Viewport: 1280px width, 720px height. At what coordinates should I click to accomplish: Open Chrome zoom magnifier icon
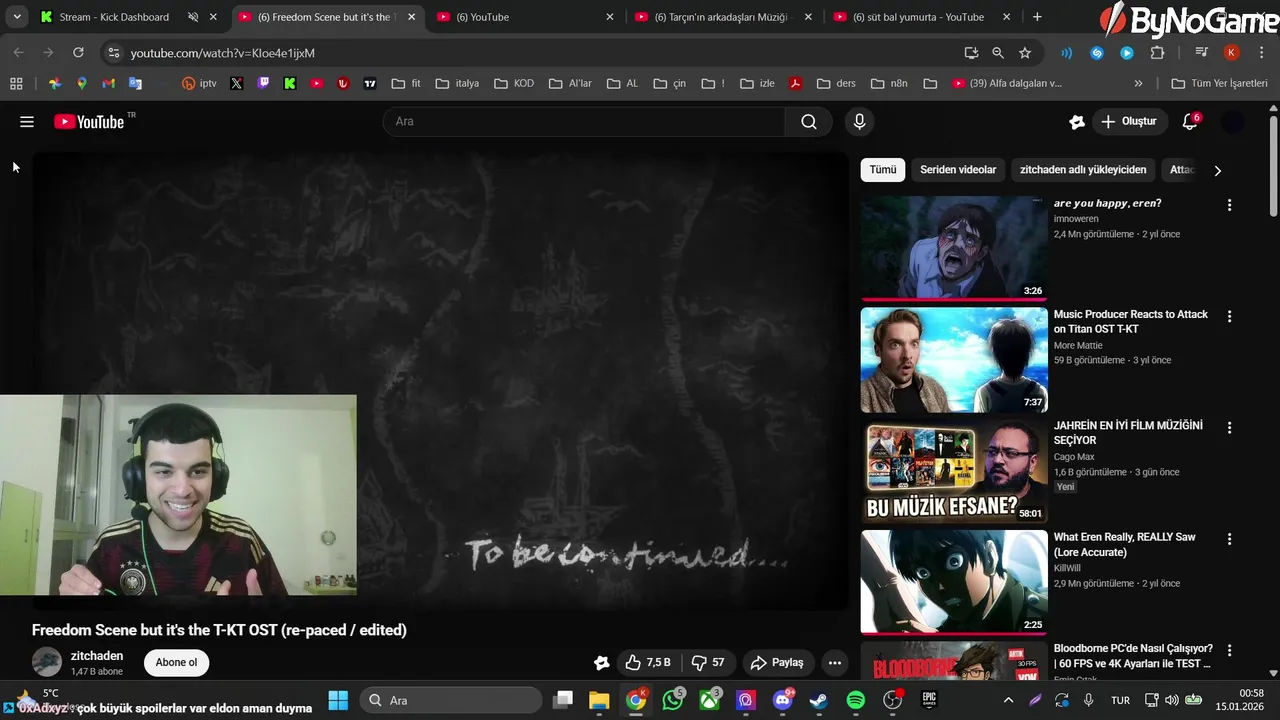[x=998, y=53]
